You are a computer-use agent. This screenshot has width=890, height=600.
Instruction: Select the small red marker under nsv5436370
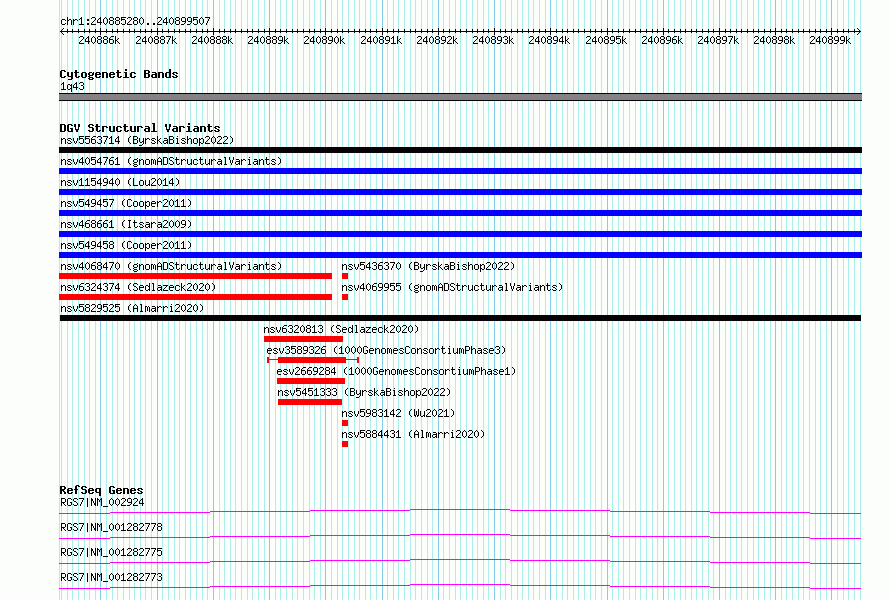point(345,276)
